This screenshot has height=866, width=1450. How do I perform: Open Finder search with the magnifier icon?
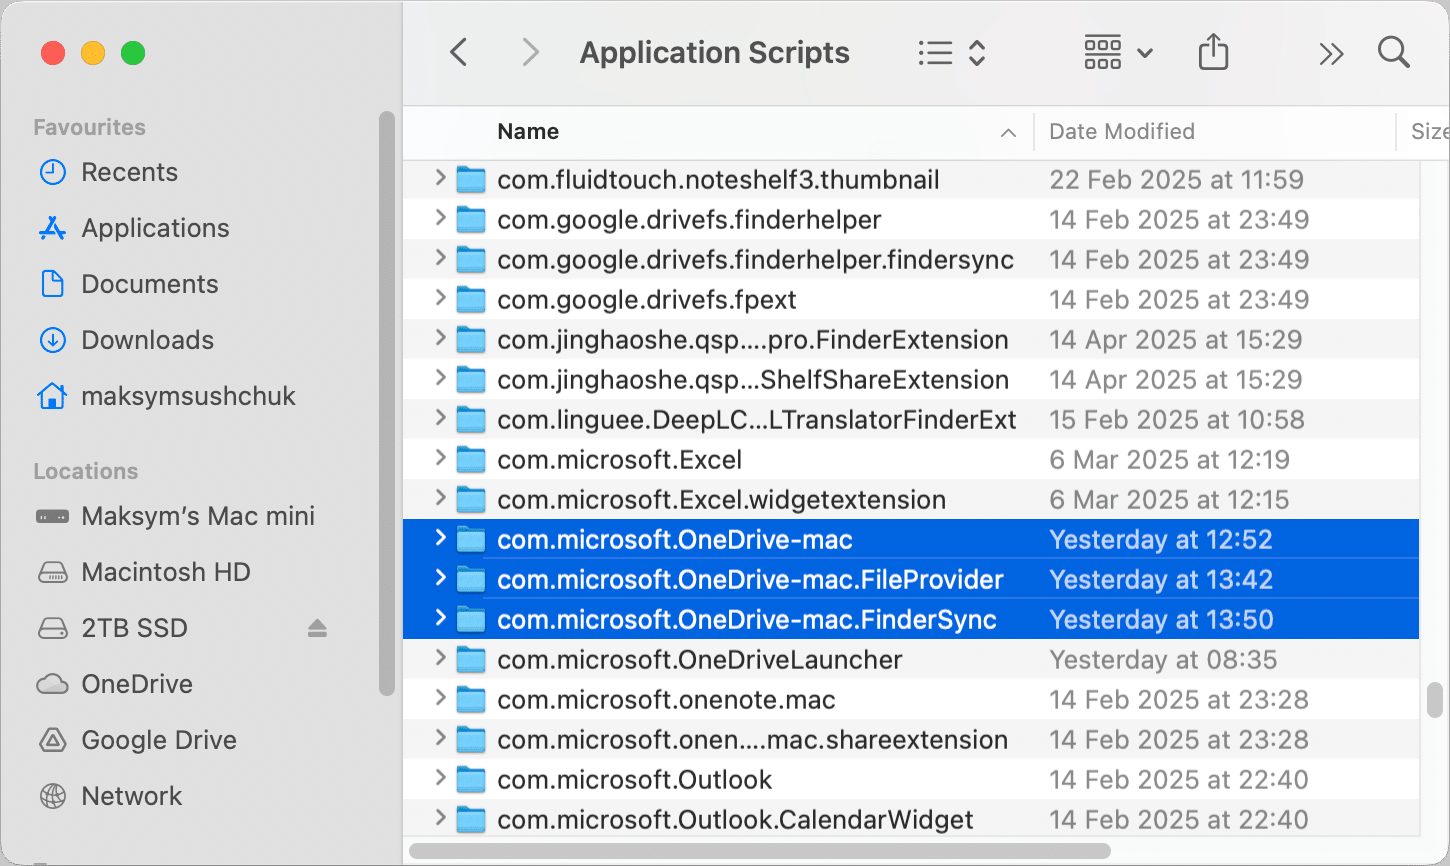click(x=1392, y=52)
